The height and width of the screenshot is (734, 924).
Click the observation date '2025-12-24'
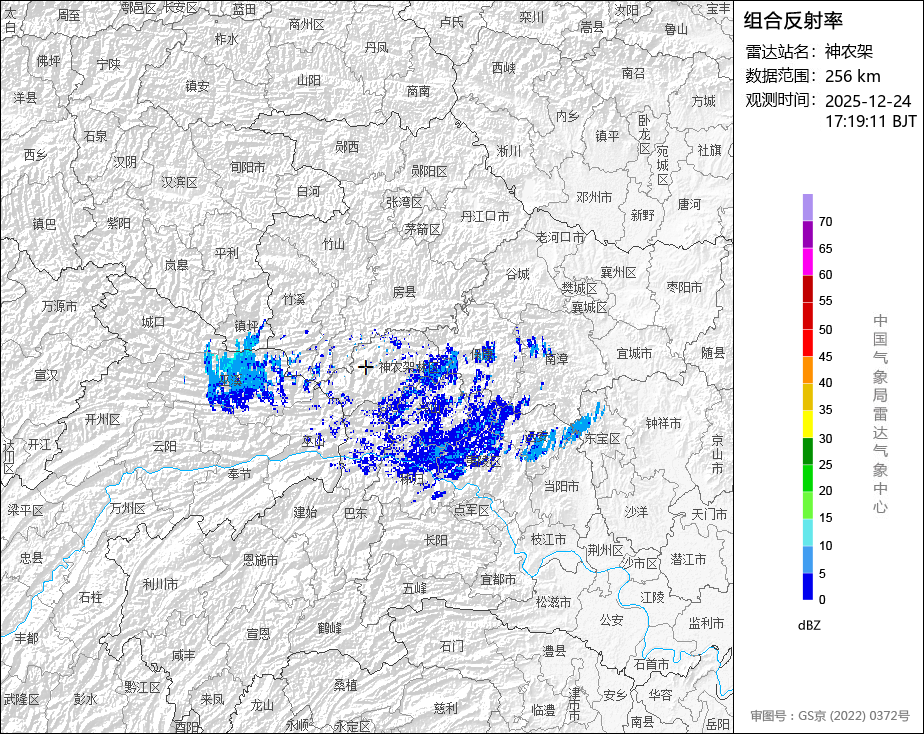coord(867,101)
